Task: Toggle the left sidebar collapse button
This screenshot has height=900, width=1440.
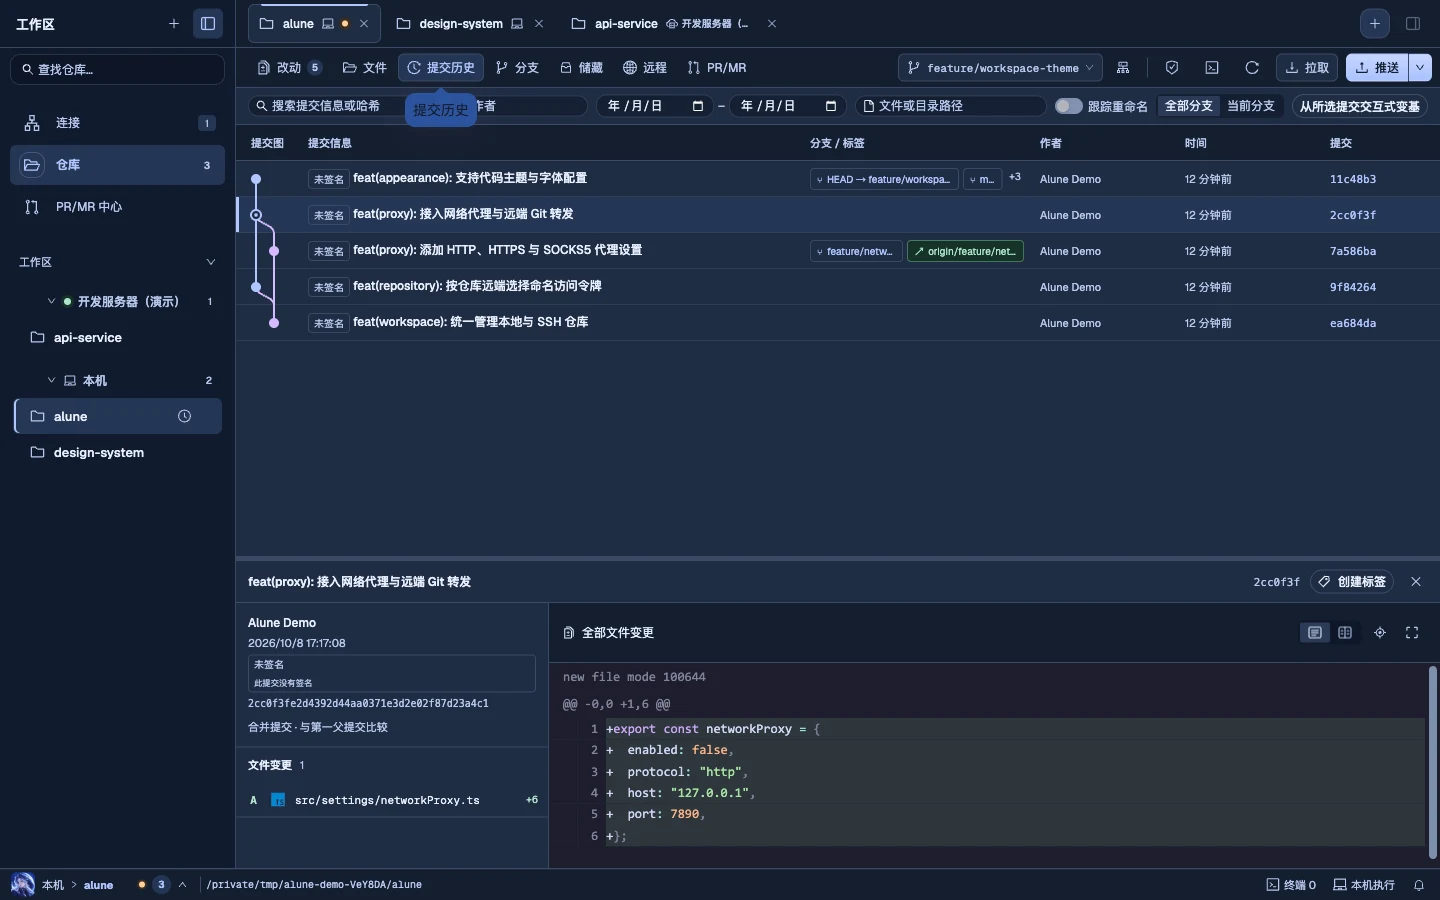Action: pyautogui.click(x=208, y=23)
